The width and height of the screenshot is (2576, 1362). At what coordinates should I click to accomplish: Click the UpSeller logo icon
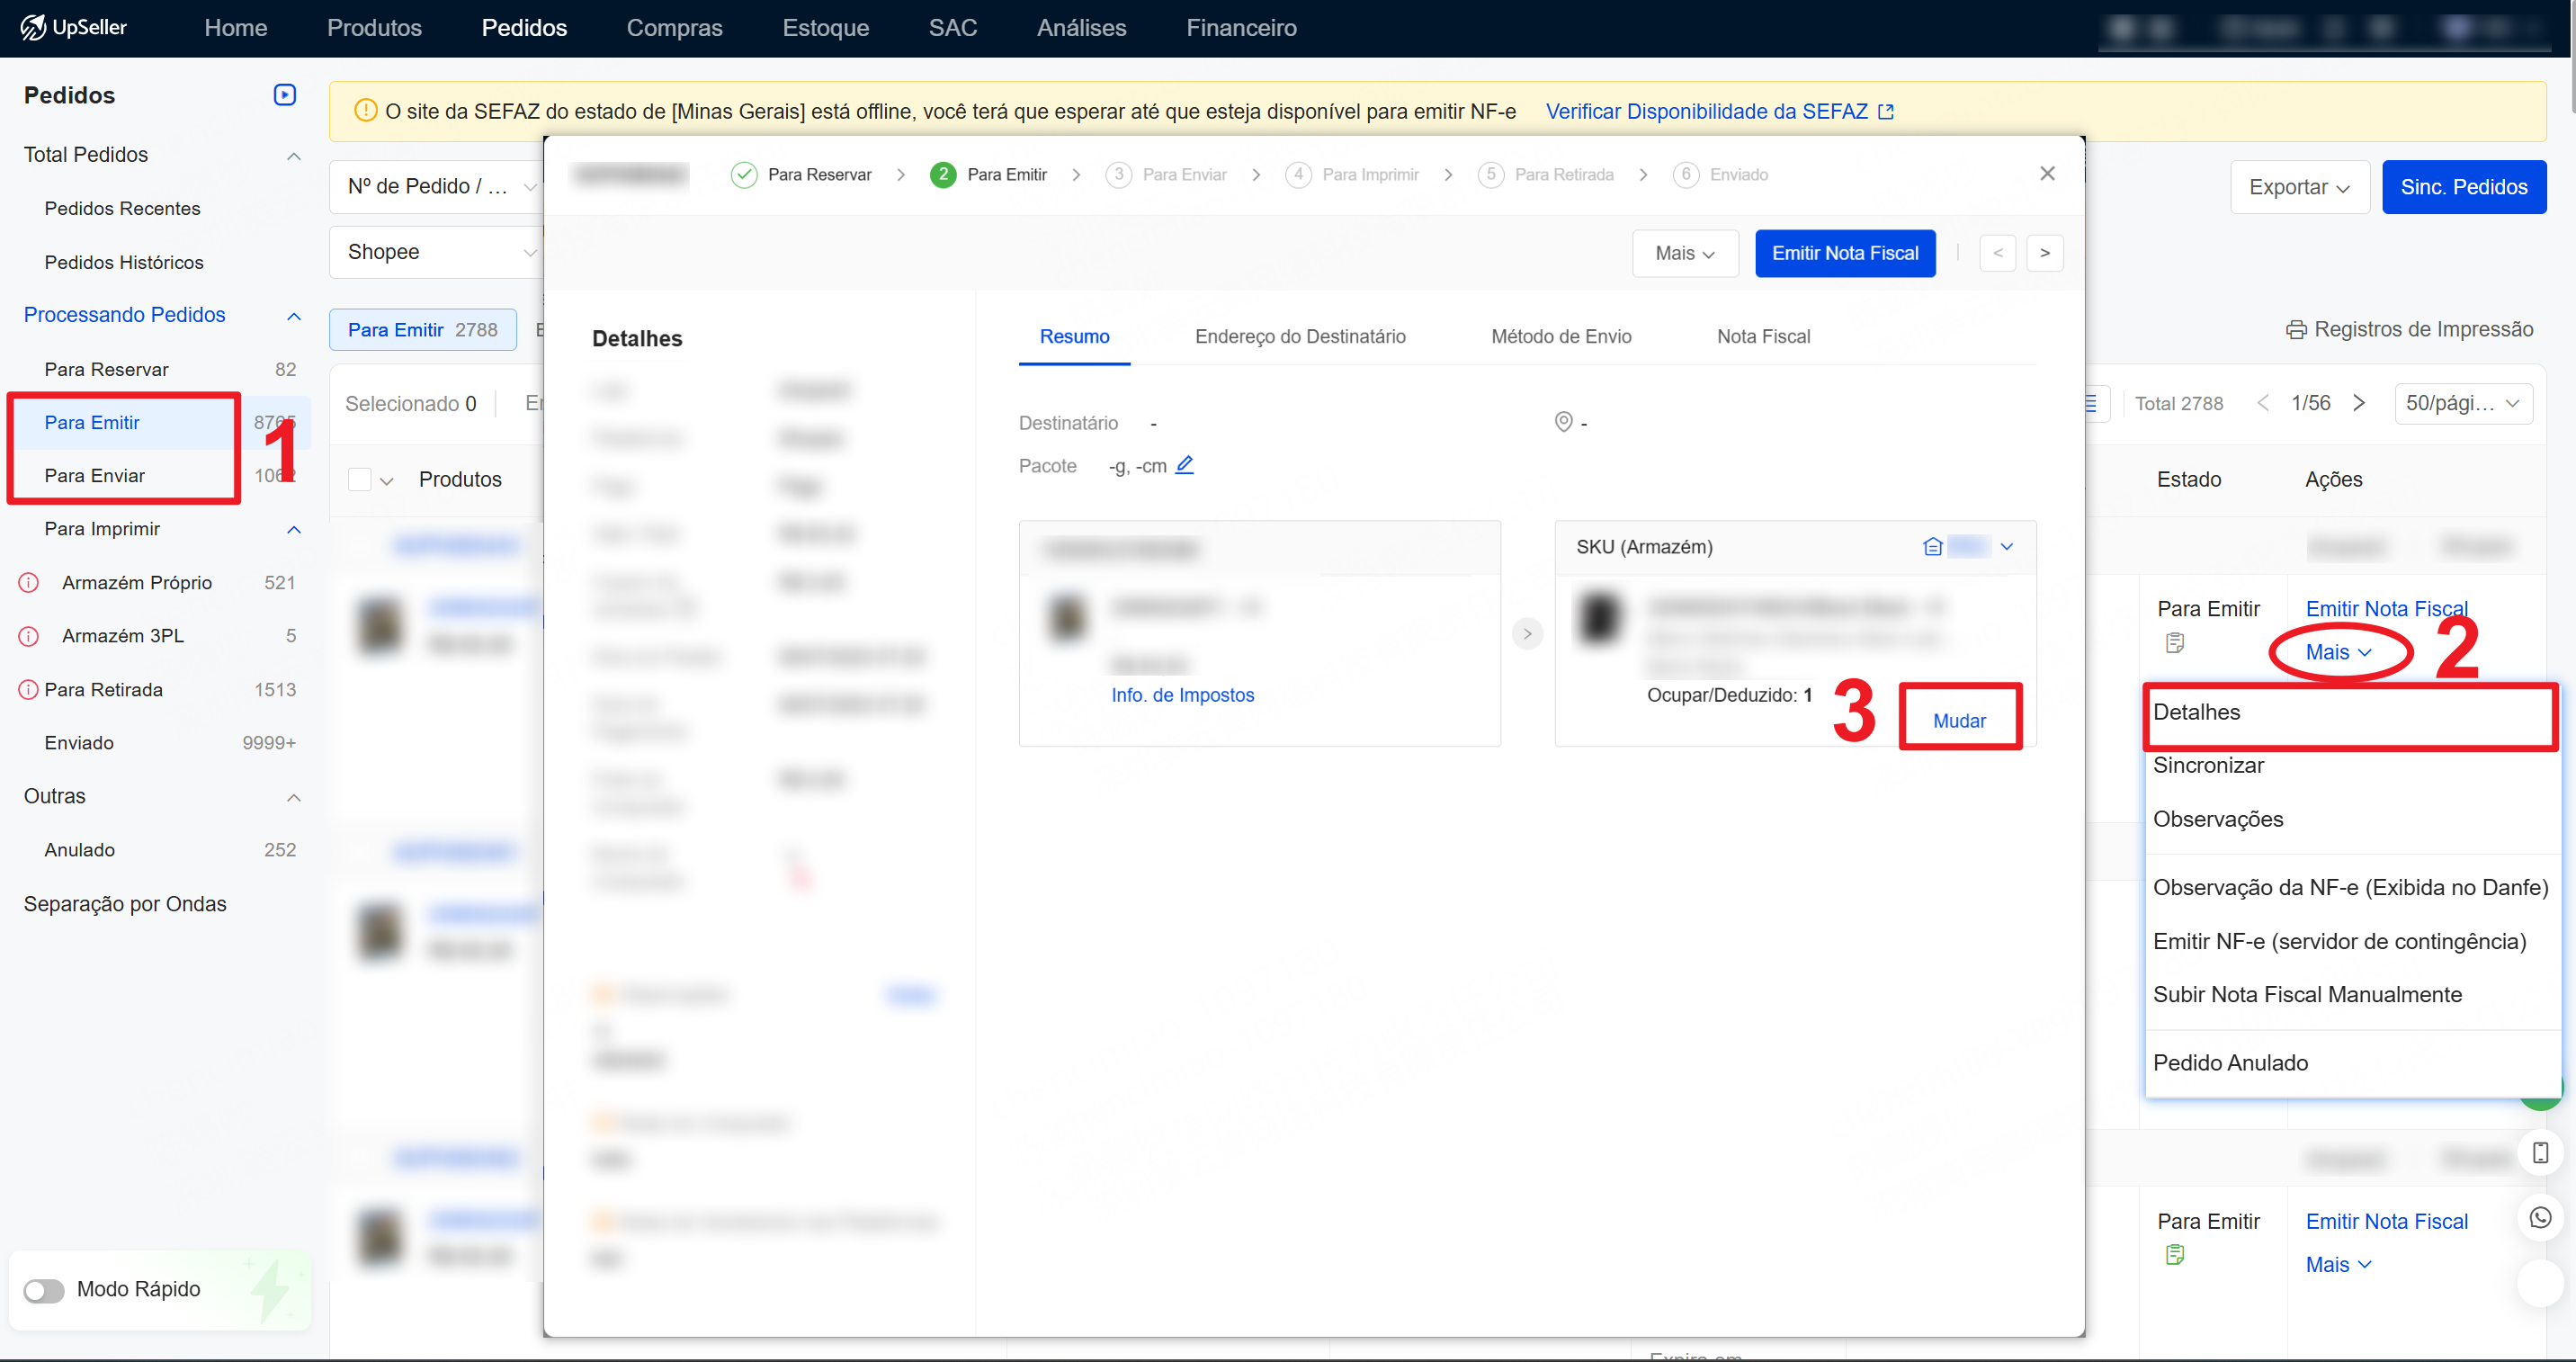tap(33, 27)
